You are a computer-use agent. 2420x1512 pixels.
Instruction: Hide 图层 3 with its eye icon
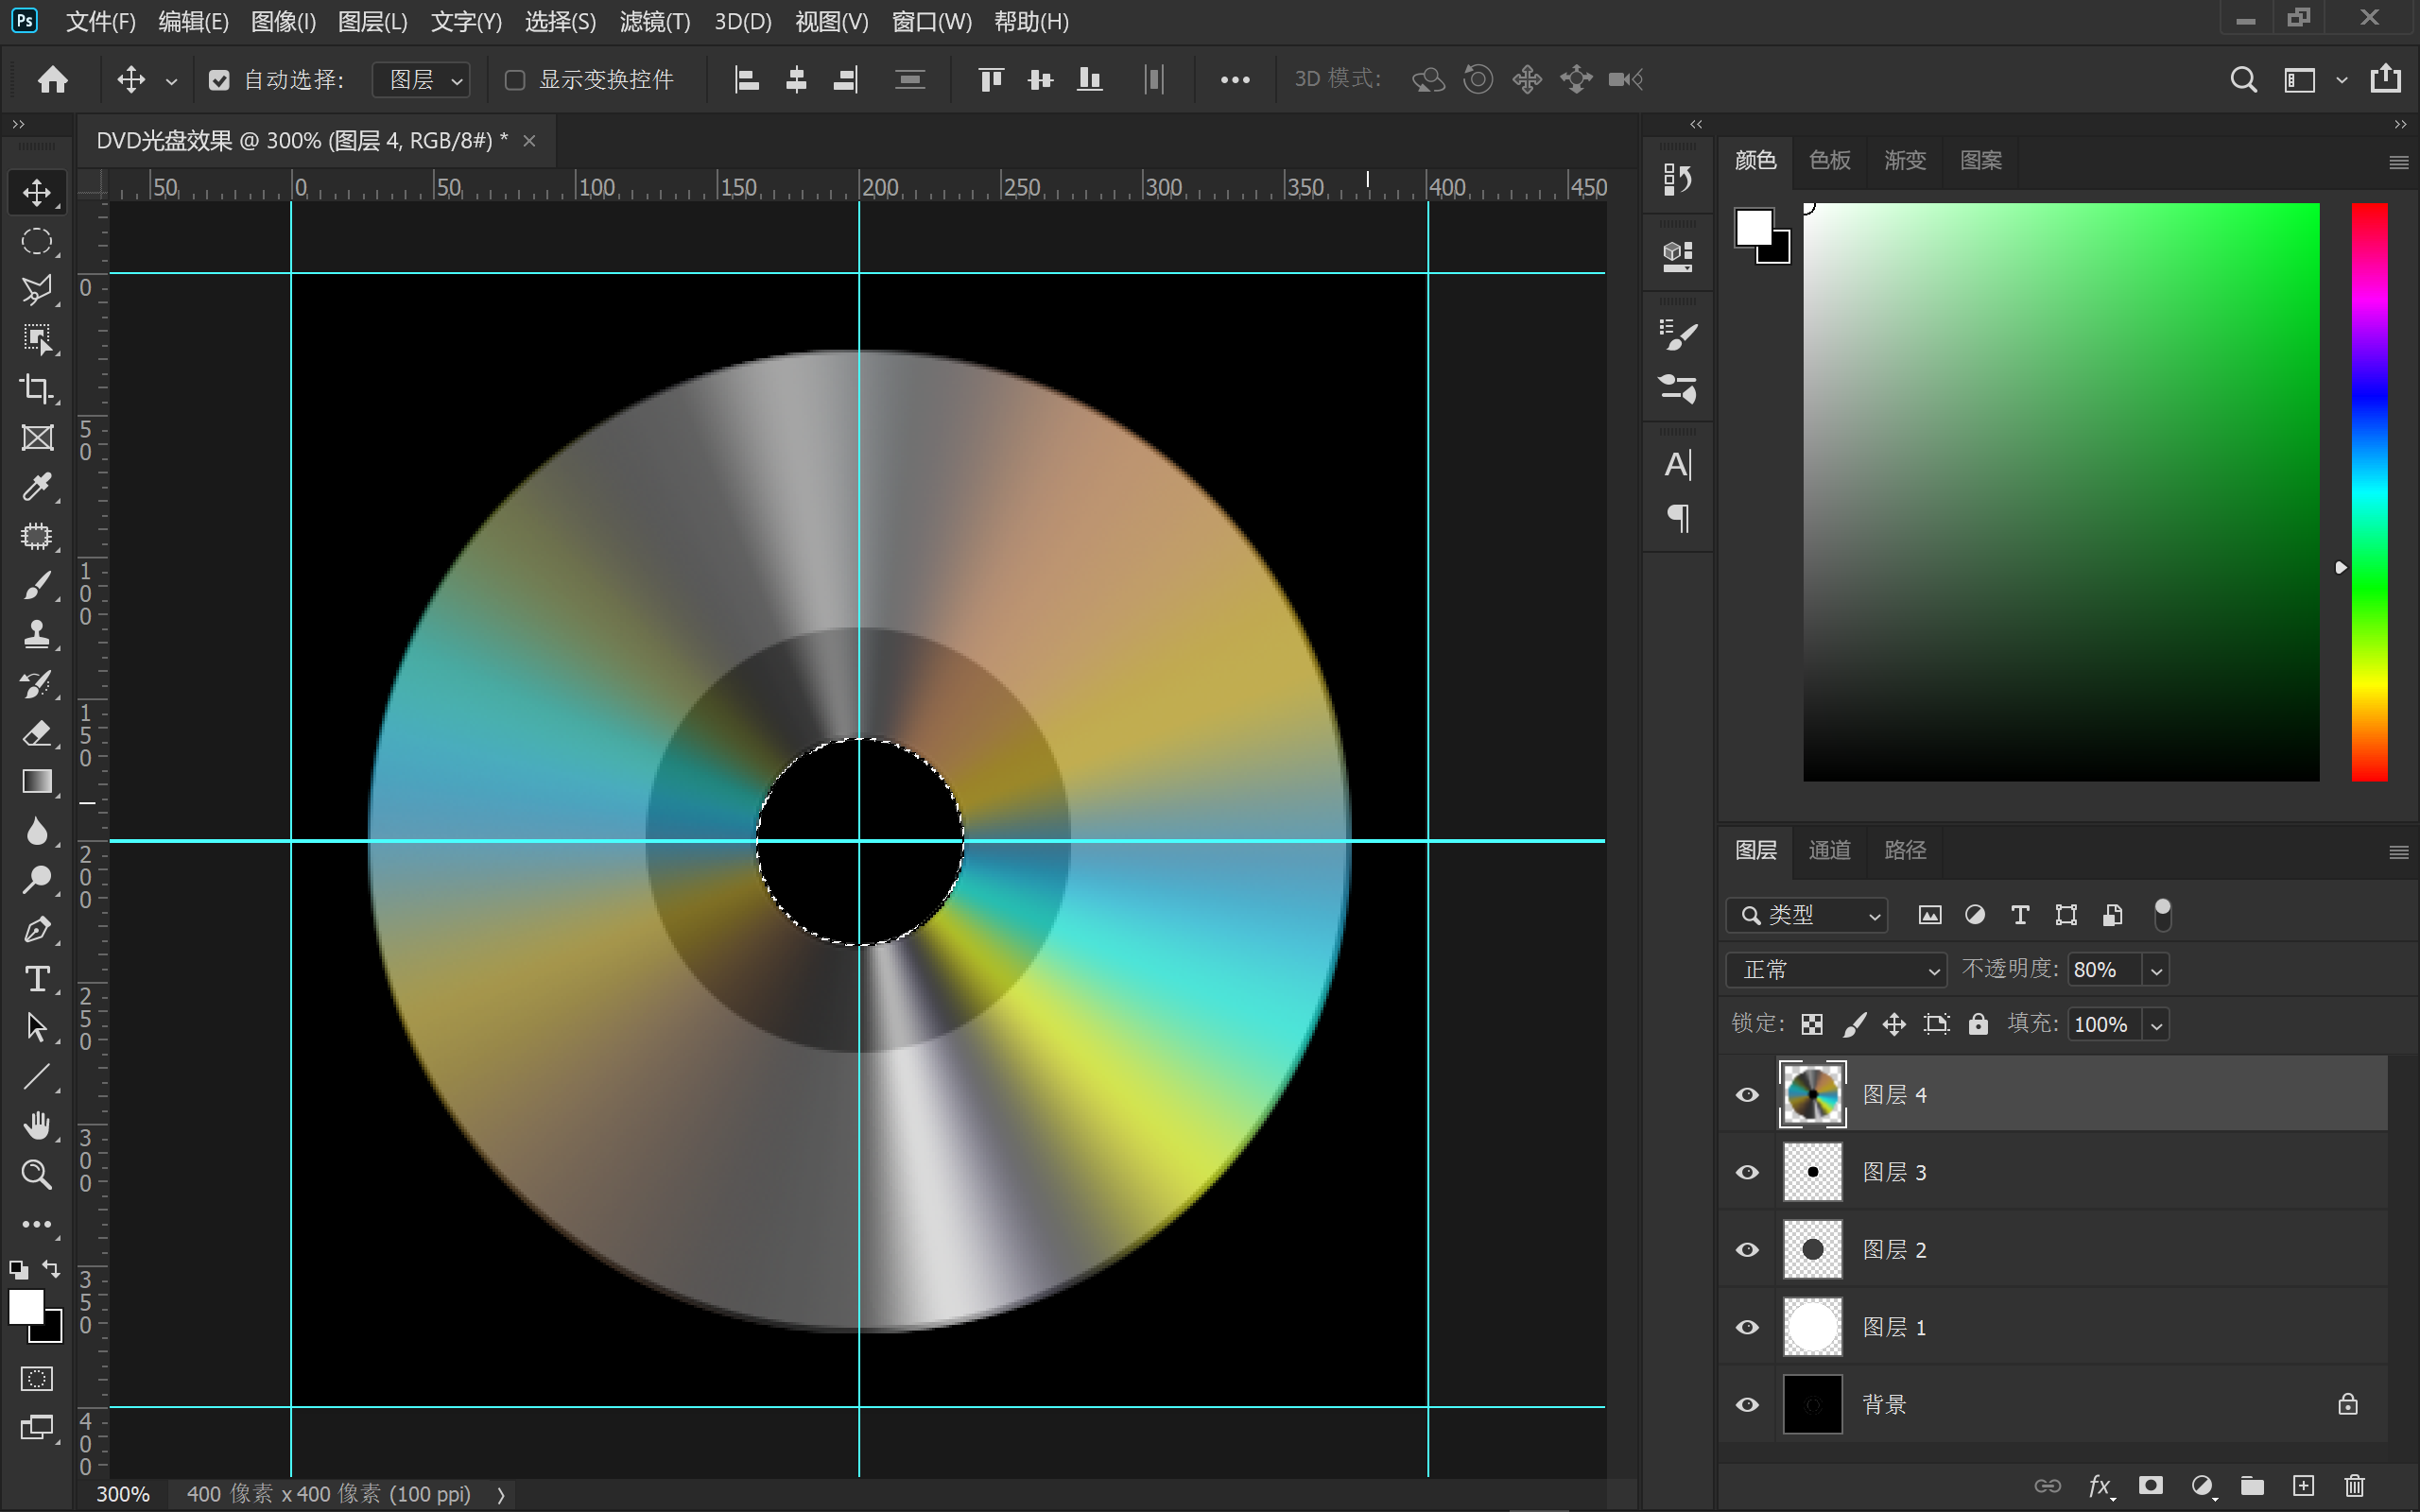[x=1747, y=1172]
